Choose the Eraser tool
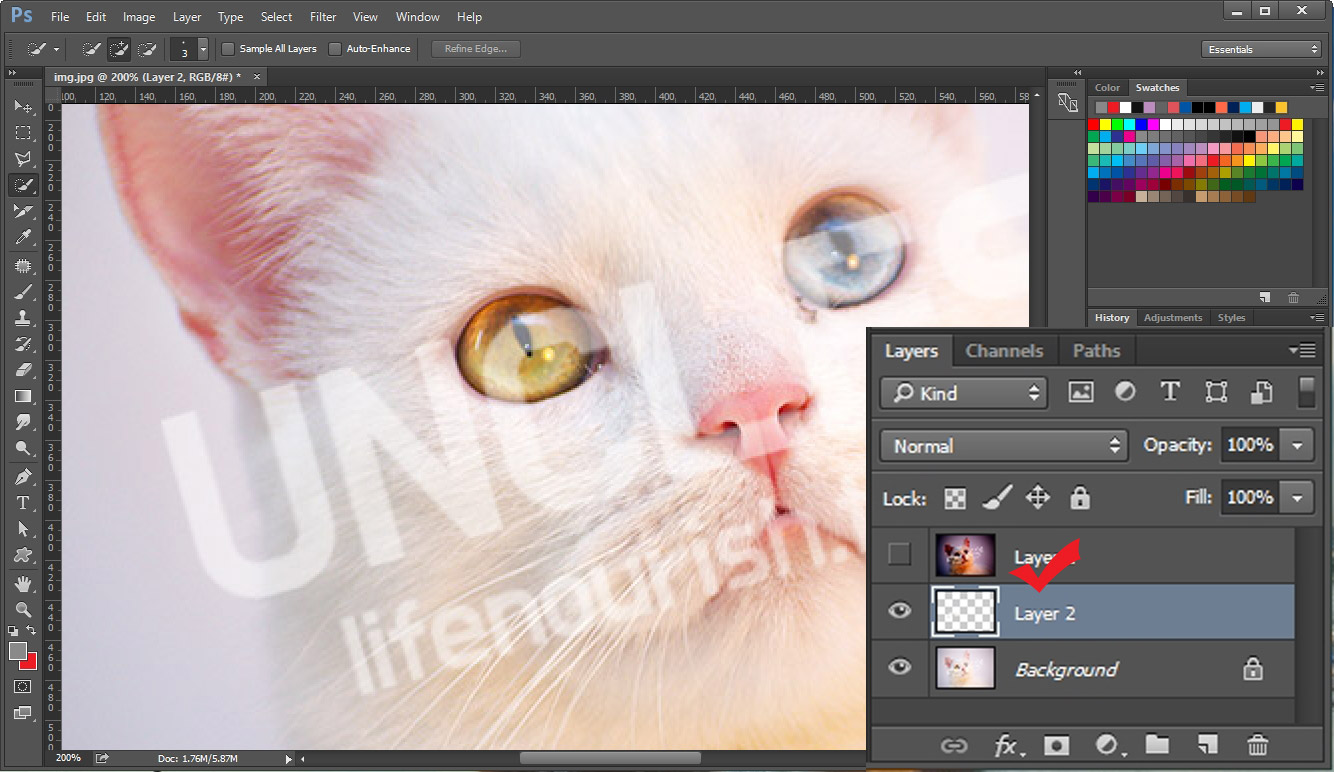The width and height of the screenshot is (1334, 772). pyautogui.click(x=23, y=370)
